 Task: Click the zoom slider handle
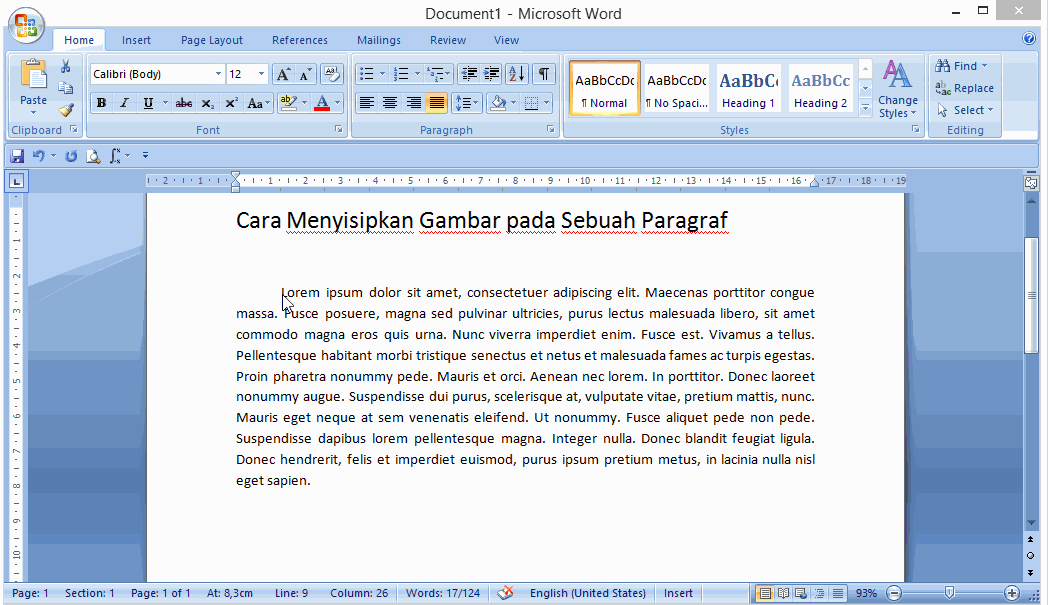point(949,593)
